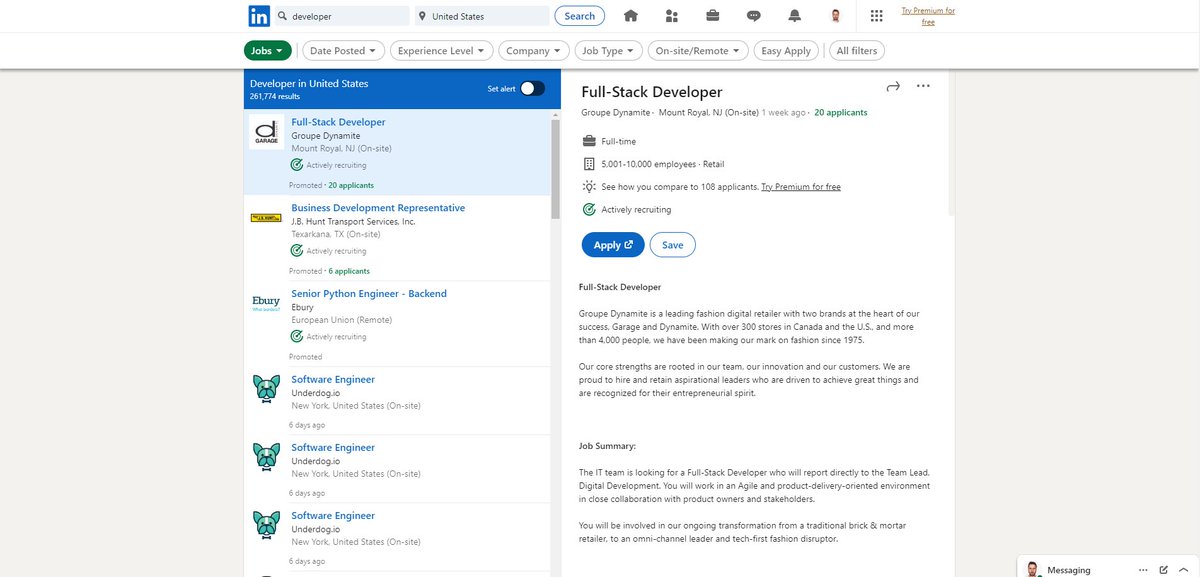Viewport: 1200px width, 577px height.
Task: Open profile avatar menu in header
Action: click(836, 16)
